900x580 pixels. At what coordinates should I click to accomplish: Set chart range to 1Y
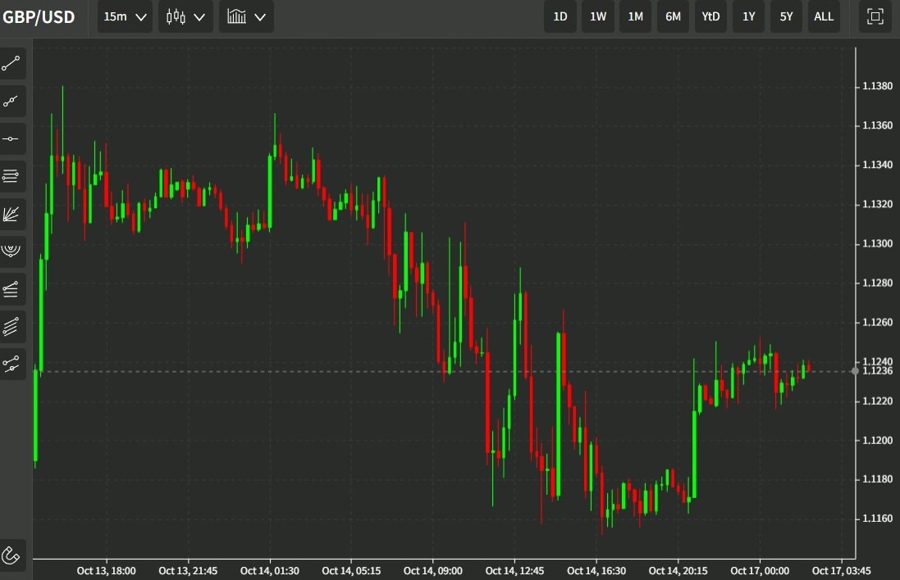click(748, 17)
